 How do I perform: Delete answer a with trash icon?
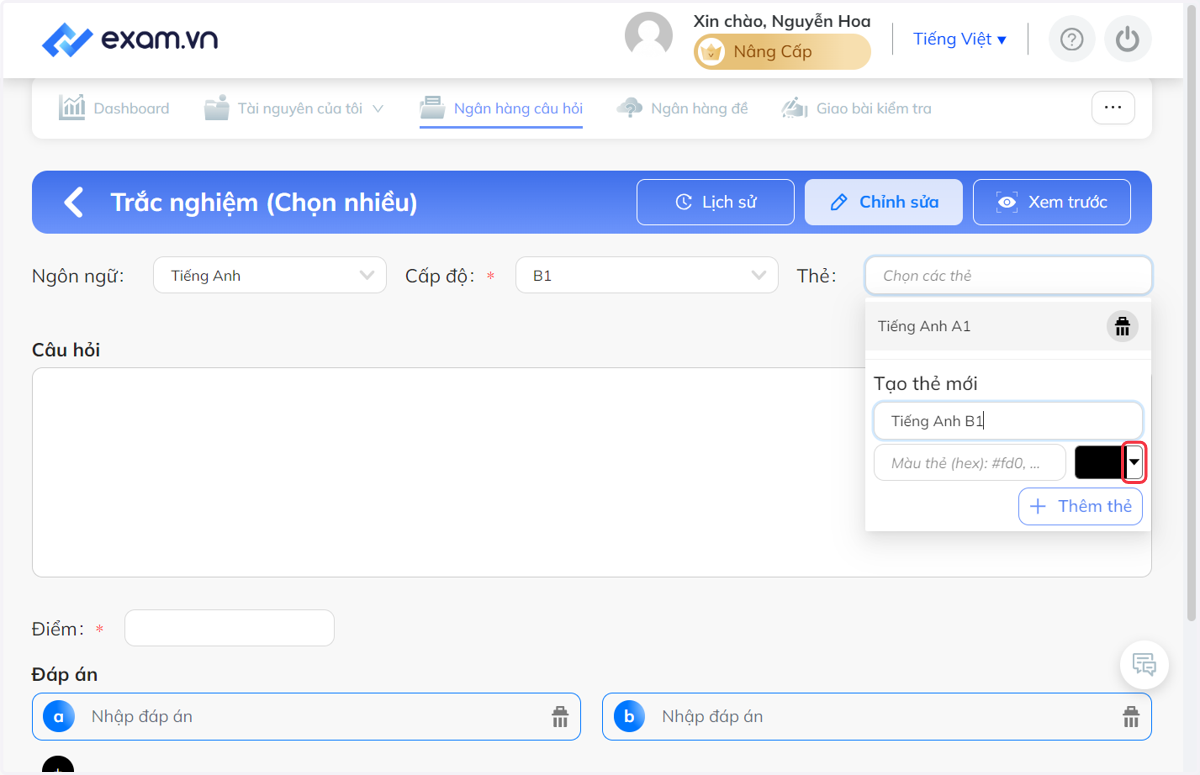click(560, 716)
